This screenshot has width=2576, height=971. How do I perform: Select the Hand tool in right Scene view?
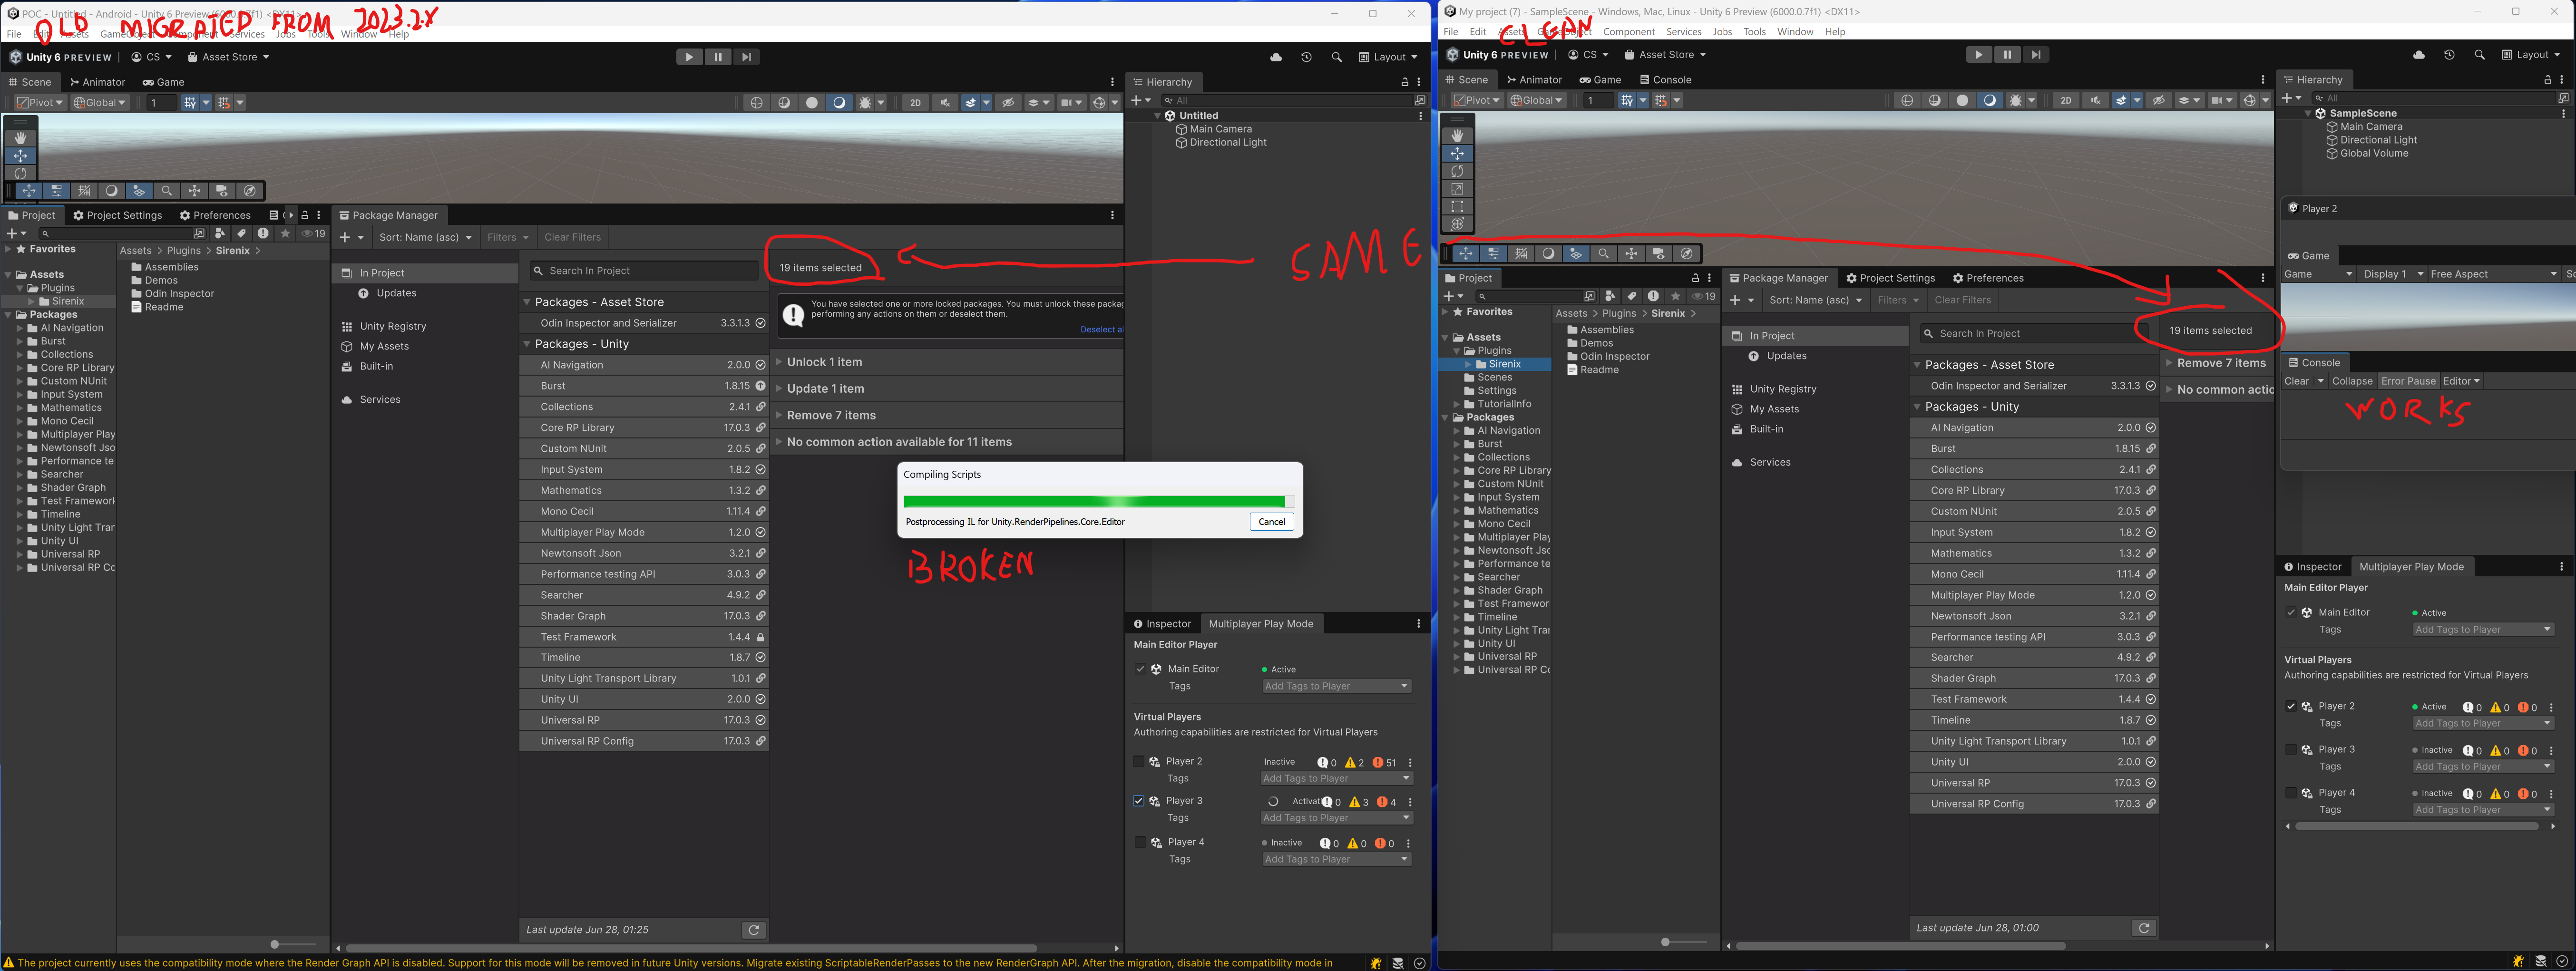pos(1457,135)
